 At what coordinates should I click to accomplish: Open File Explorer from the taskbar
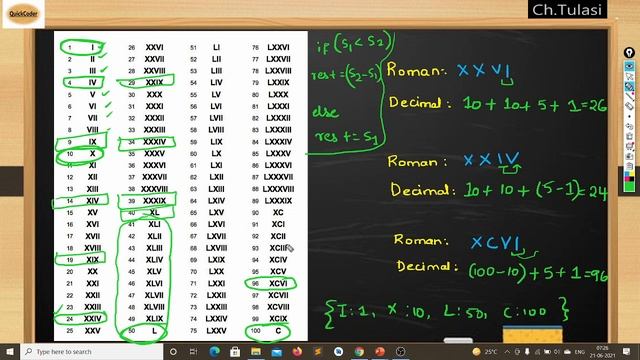pos(256,351)
